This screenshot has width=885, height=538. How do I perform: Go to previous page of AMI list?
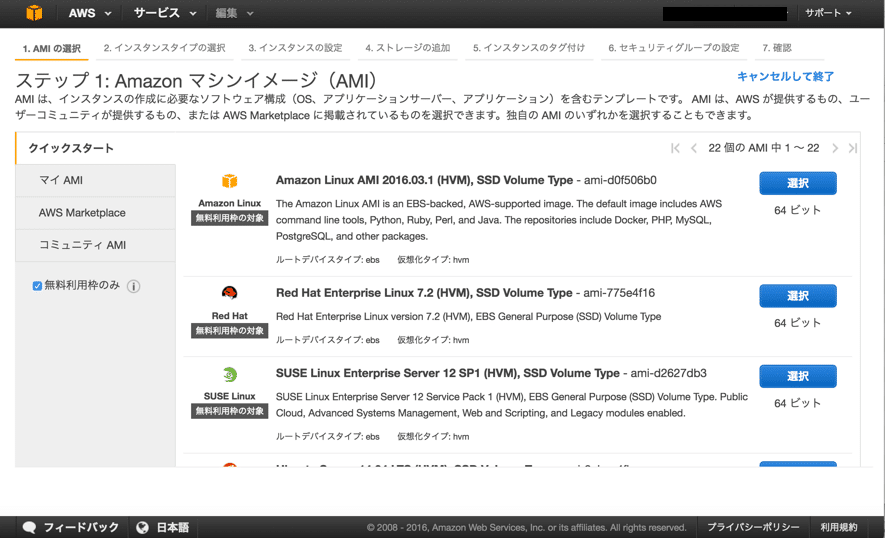pyautogui.click(x=694, y=148)
